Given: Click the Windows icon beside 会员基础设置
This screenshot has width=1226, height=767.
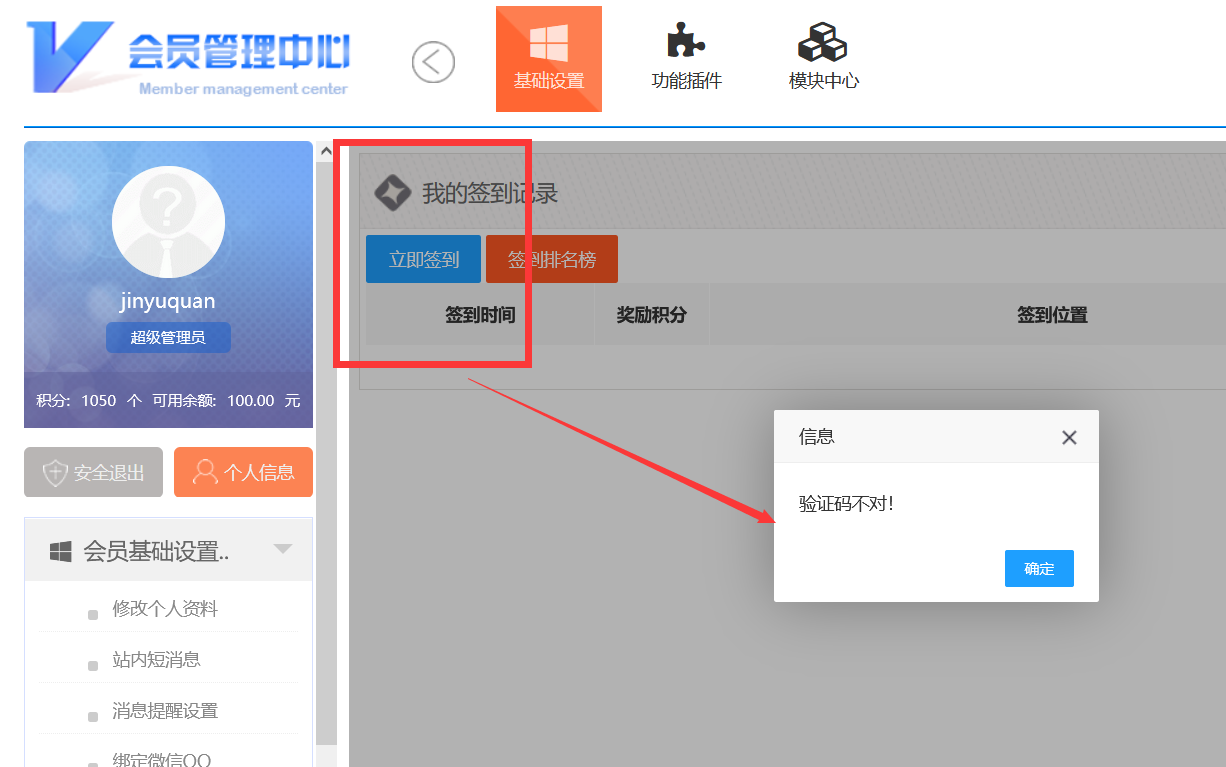Looking at the screenshot, I should (x=61, y=551).
